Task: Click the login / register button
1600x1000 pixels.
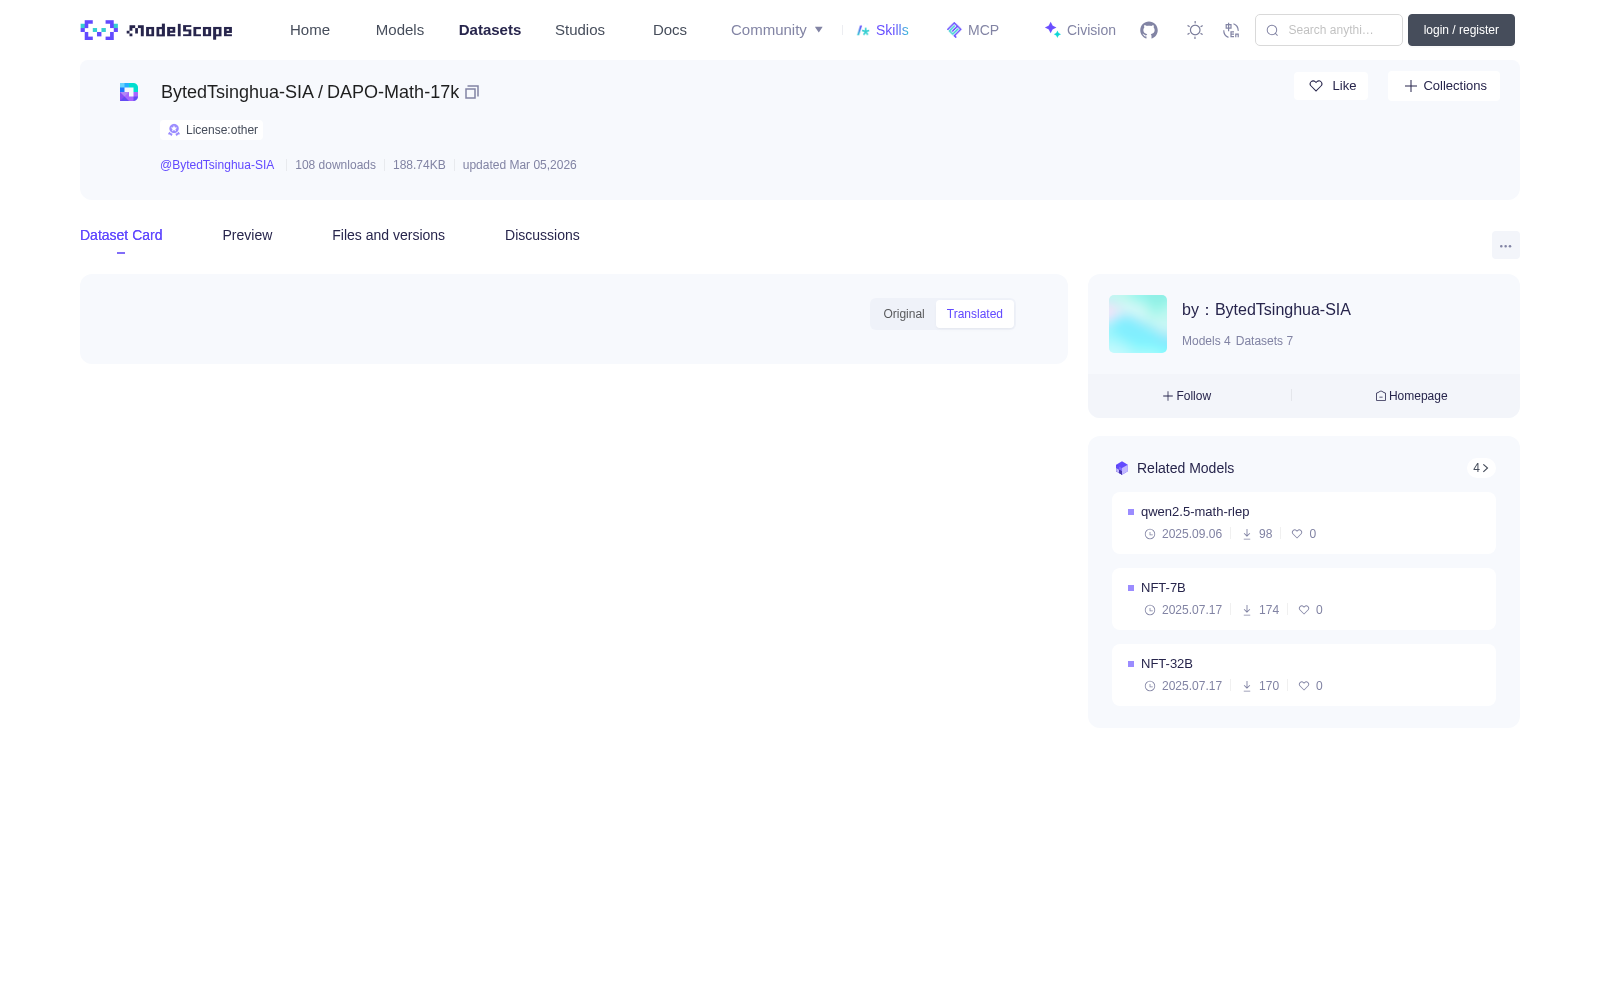Action: pos(1461,30)
